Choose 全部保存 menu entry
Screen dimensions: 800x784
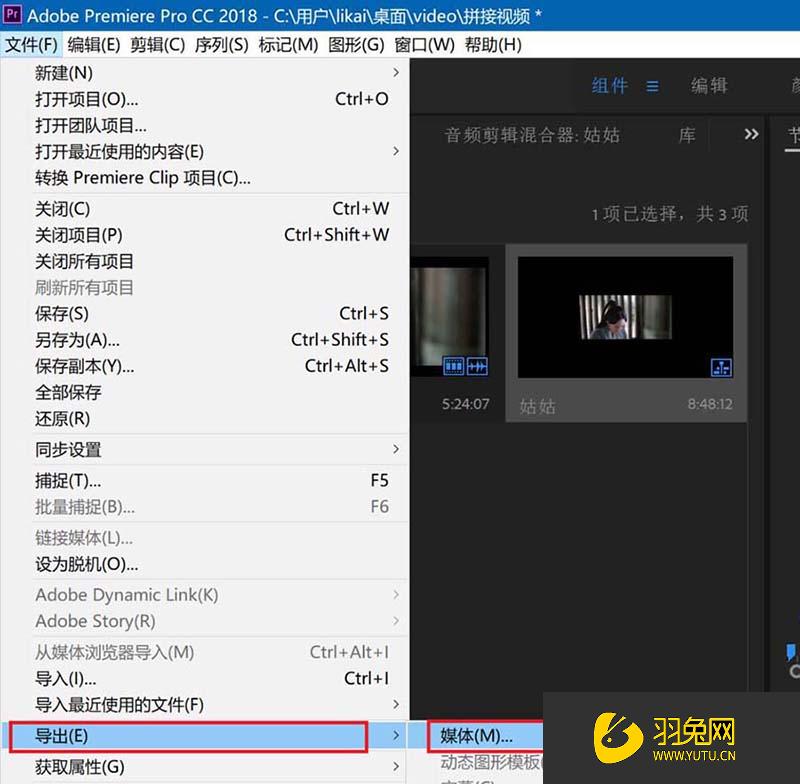point(205,392)
